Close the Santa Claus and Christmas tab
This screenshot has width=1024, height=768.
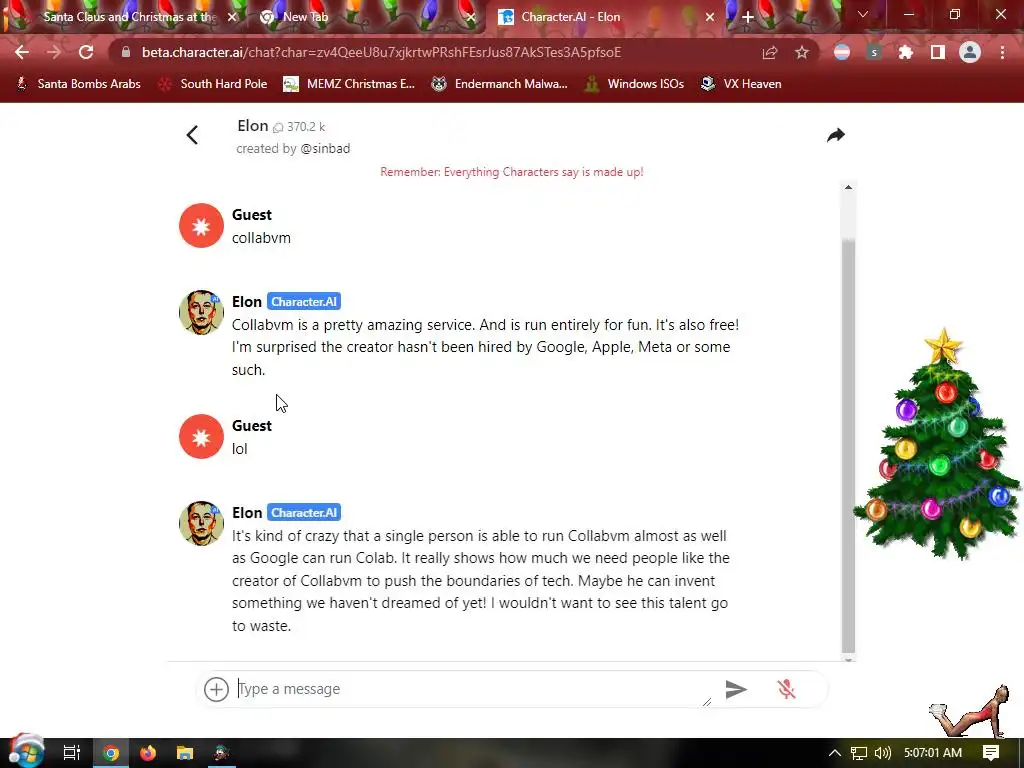232,17
